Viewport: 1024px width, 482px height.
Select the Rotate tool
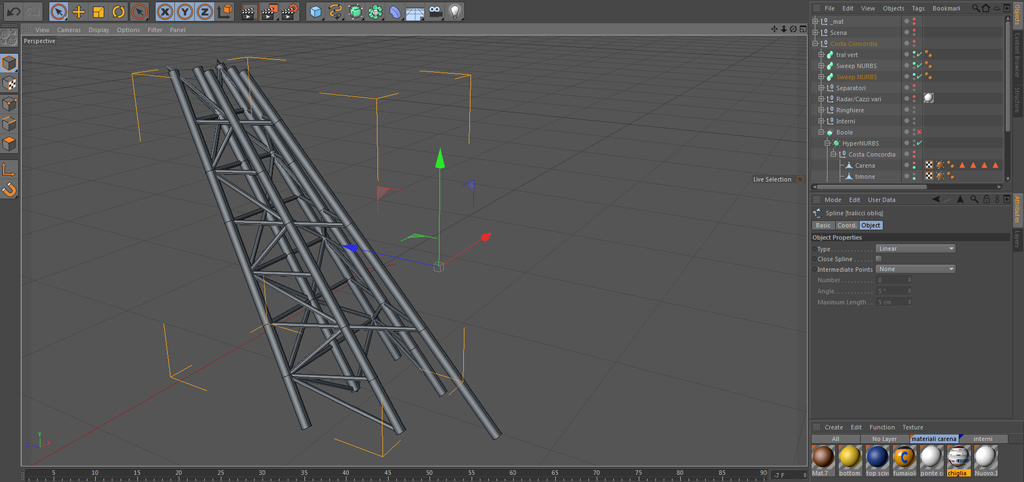tap(118, 11)
